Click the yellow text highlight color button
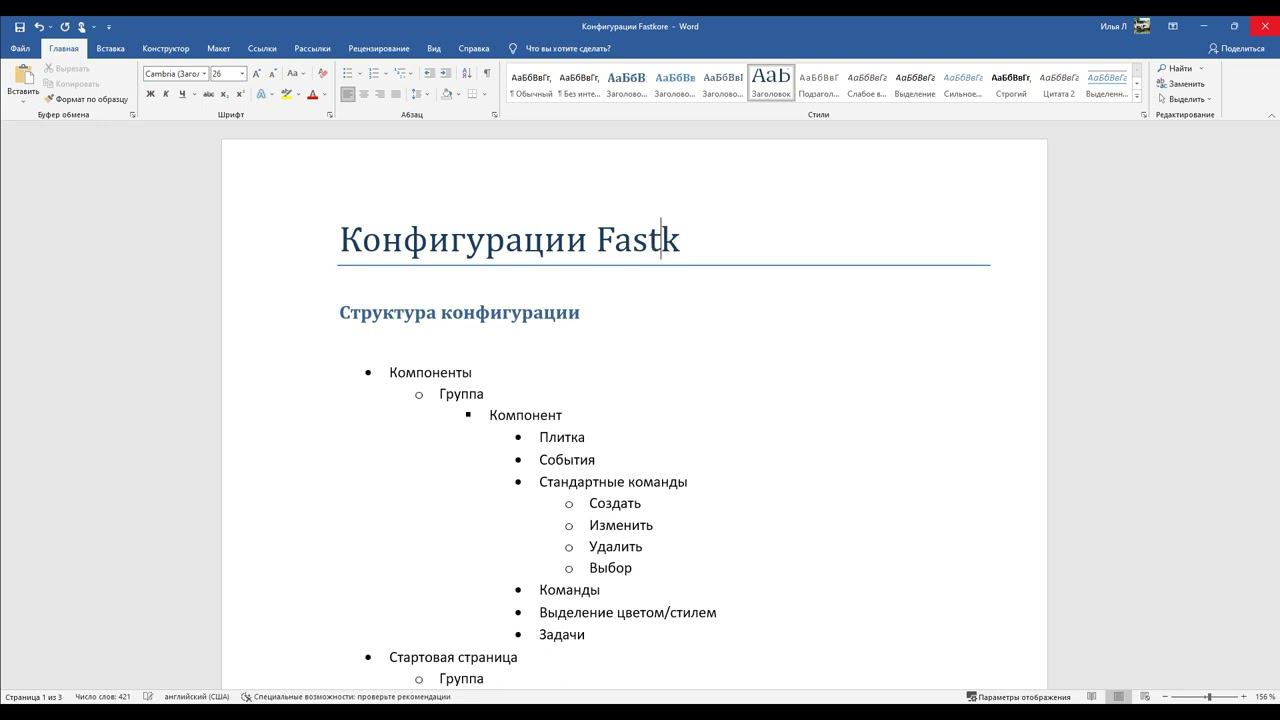 point(286,94)
